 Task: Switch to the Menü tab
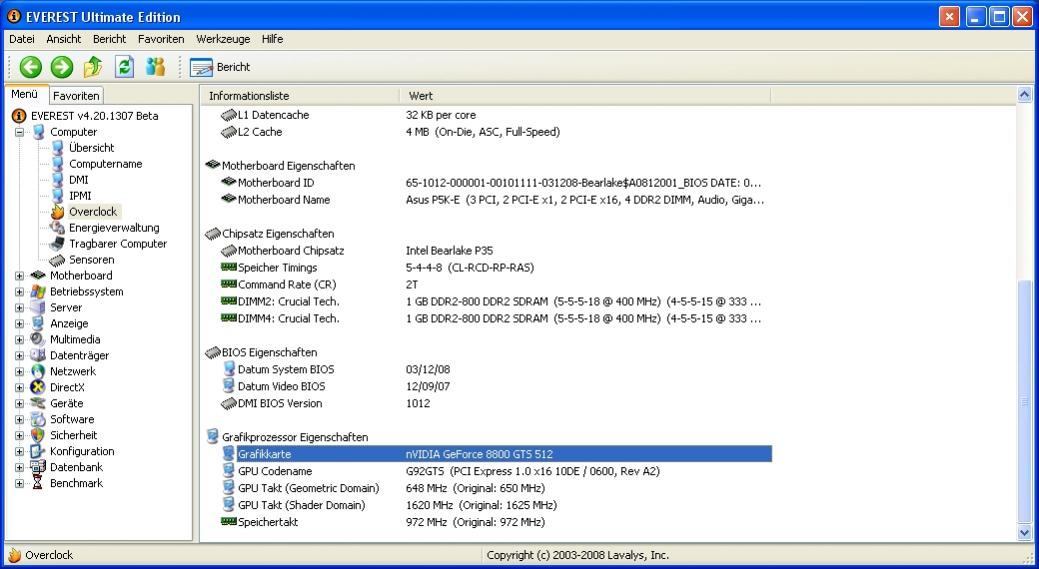tap(25, 94)
